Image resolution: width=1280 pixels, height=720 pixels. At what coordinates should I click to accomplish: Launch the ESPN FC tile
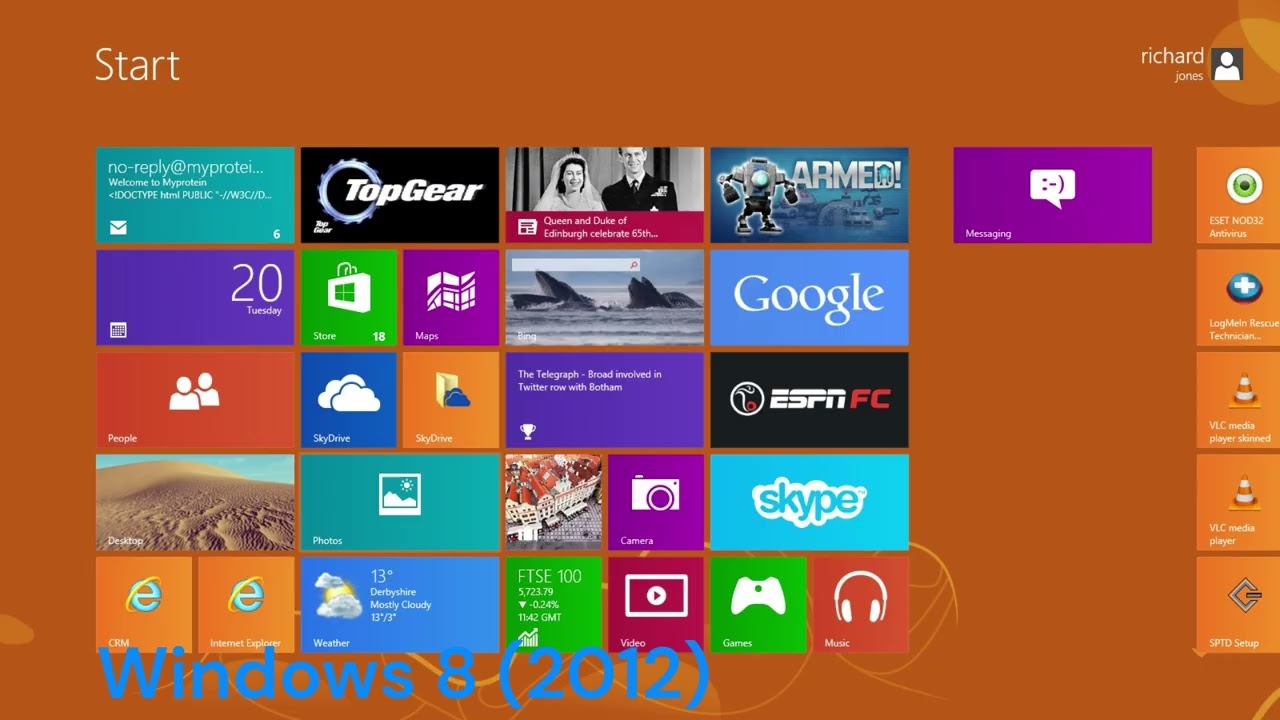pyautogui.click(x=810, y=400)
